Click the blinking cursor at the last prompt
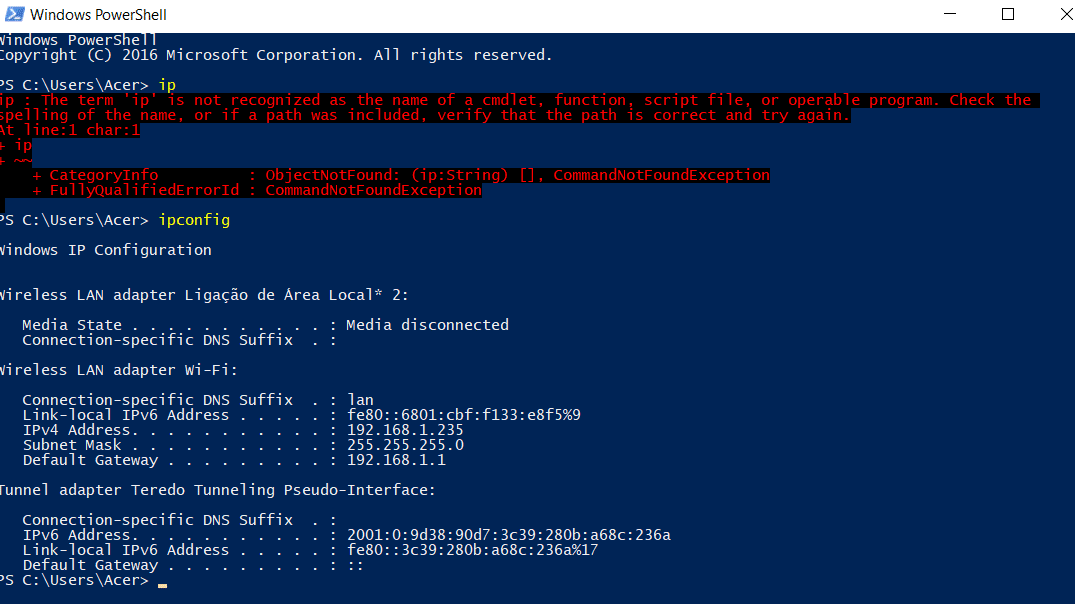Screen dimensions: 1075x604 [x=162, y=584]
